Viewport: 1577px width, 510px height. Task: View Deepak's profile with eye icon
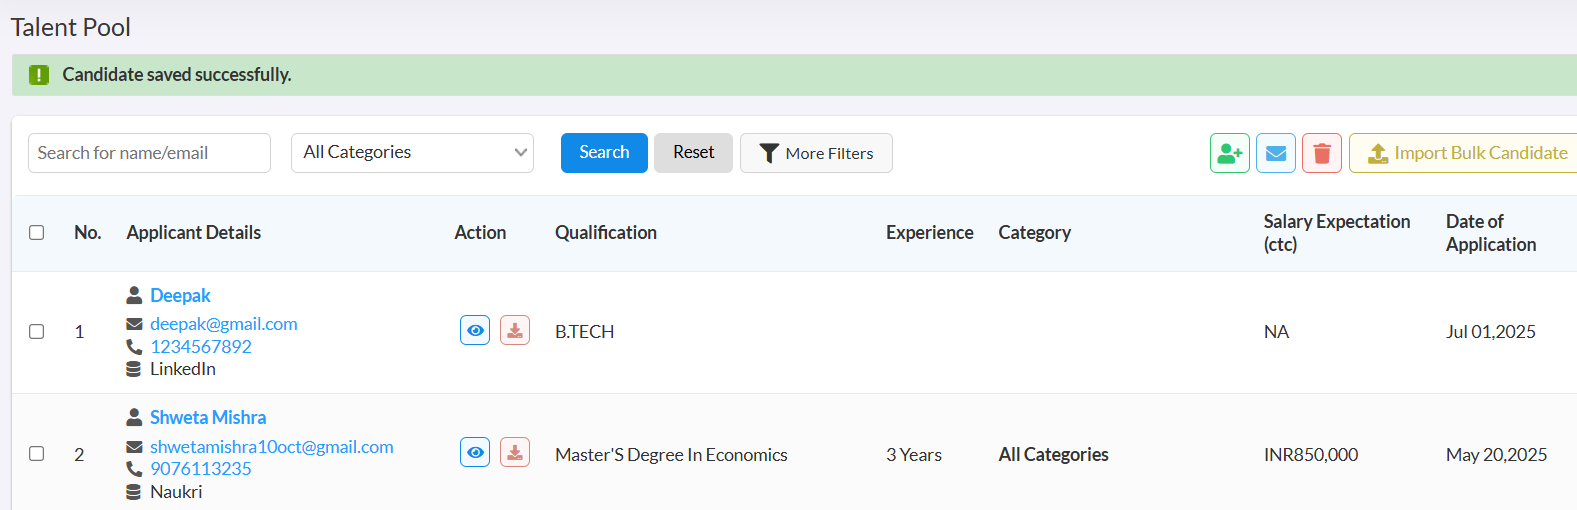click(x=475, y=330)
